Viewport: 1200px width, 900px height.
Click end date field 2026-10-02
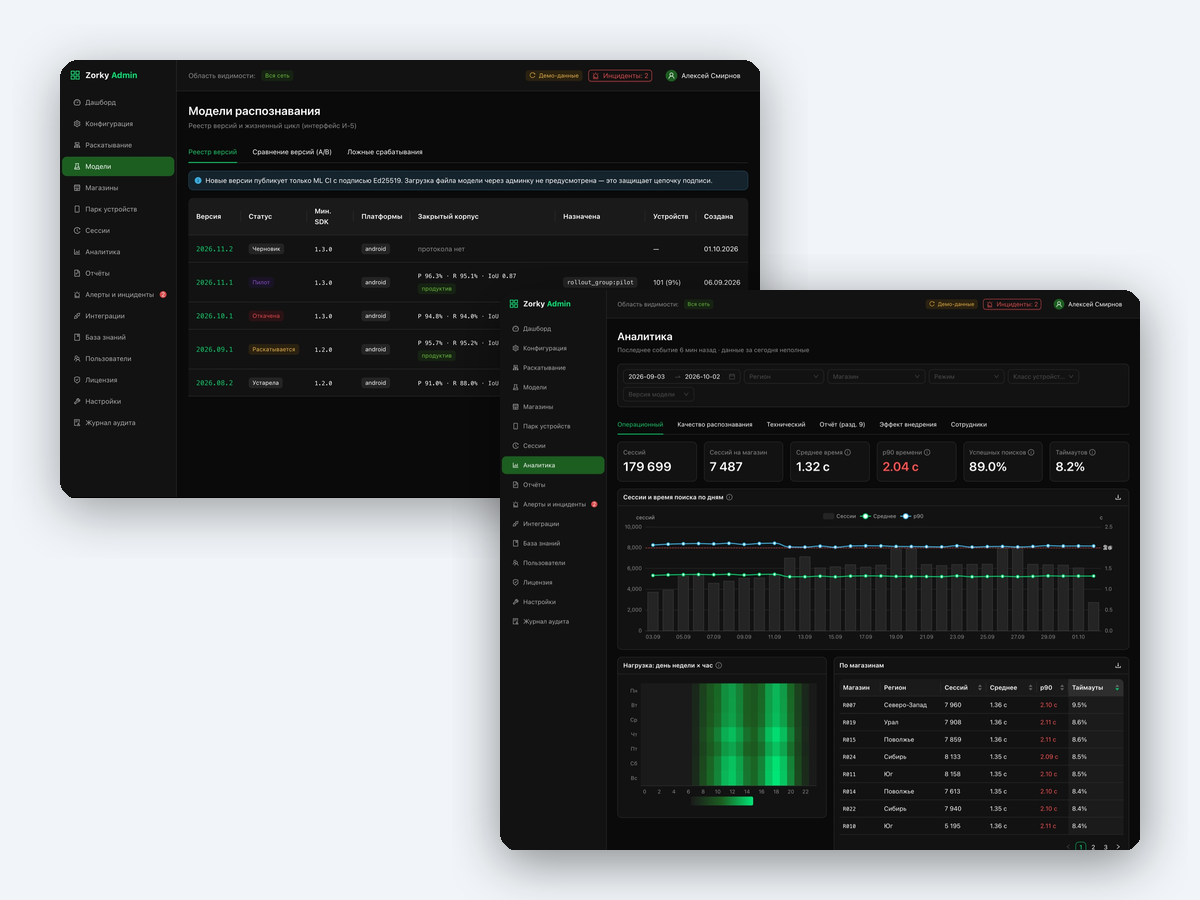coord(702,377)
